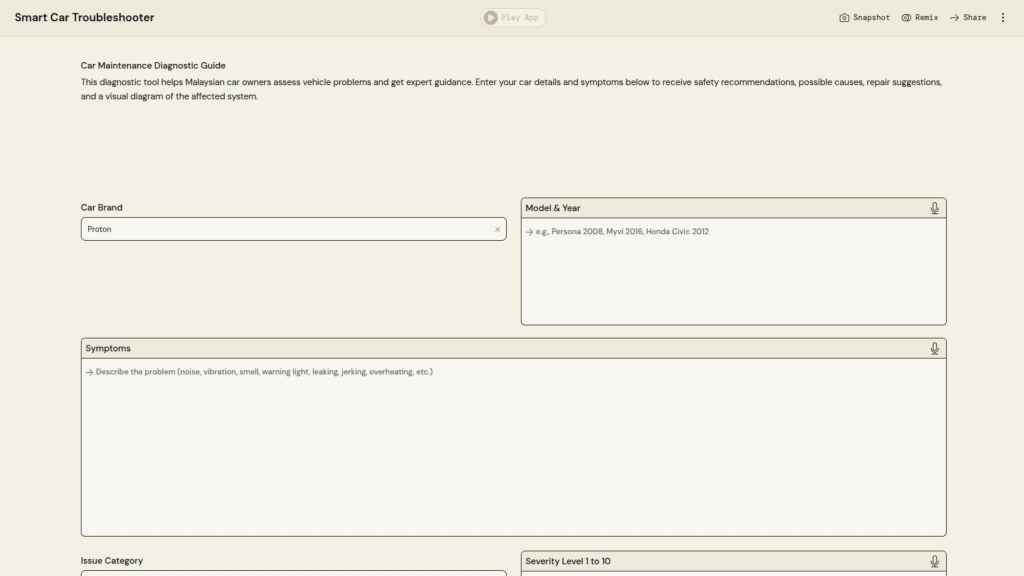Expand the Issue Category dropdown

pos(293,572)
